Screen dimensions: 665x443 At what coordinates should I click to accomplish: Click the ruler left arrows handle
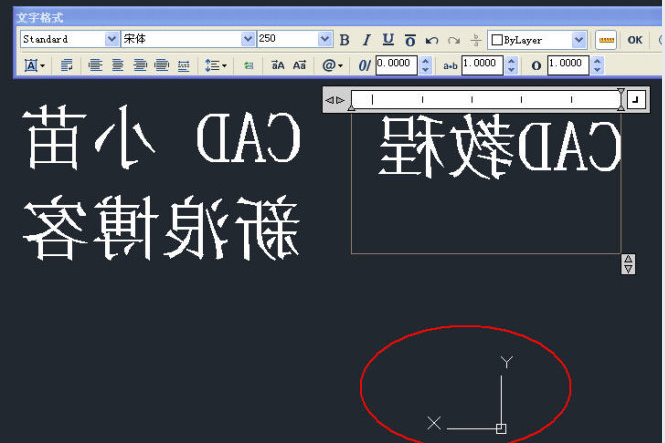(335, 100)
